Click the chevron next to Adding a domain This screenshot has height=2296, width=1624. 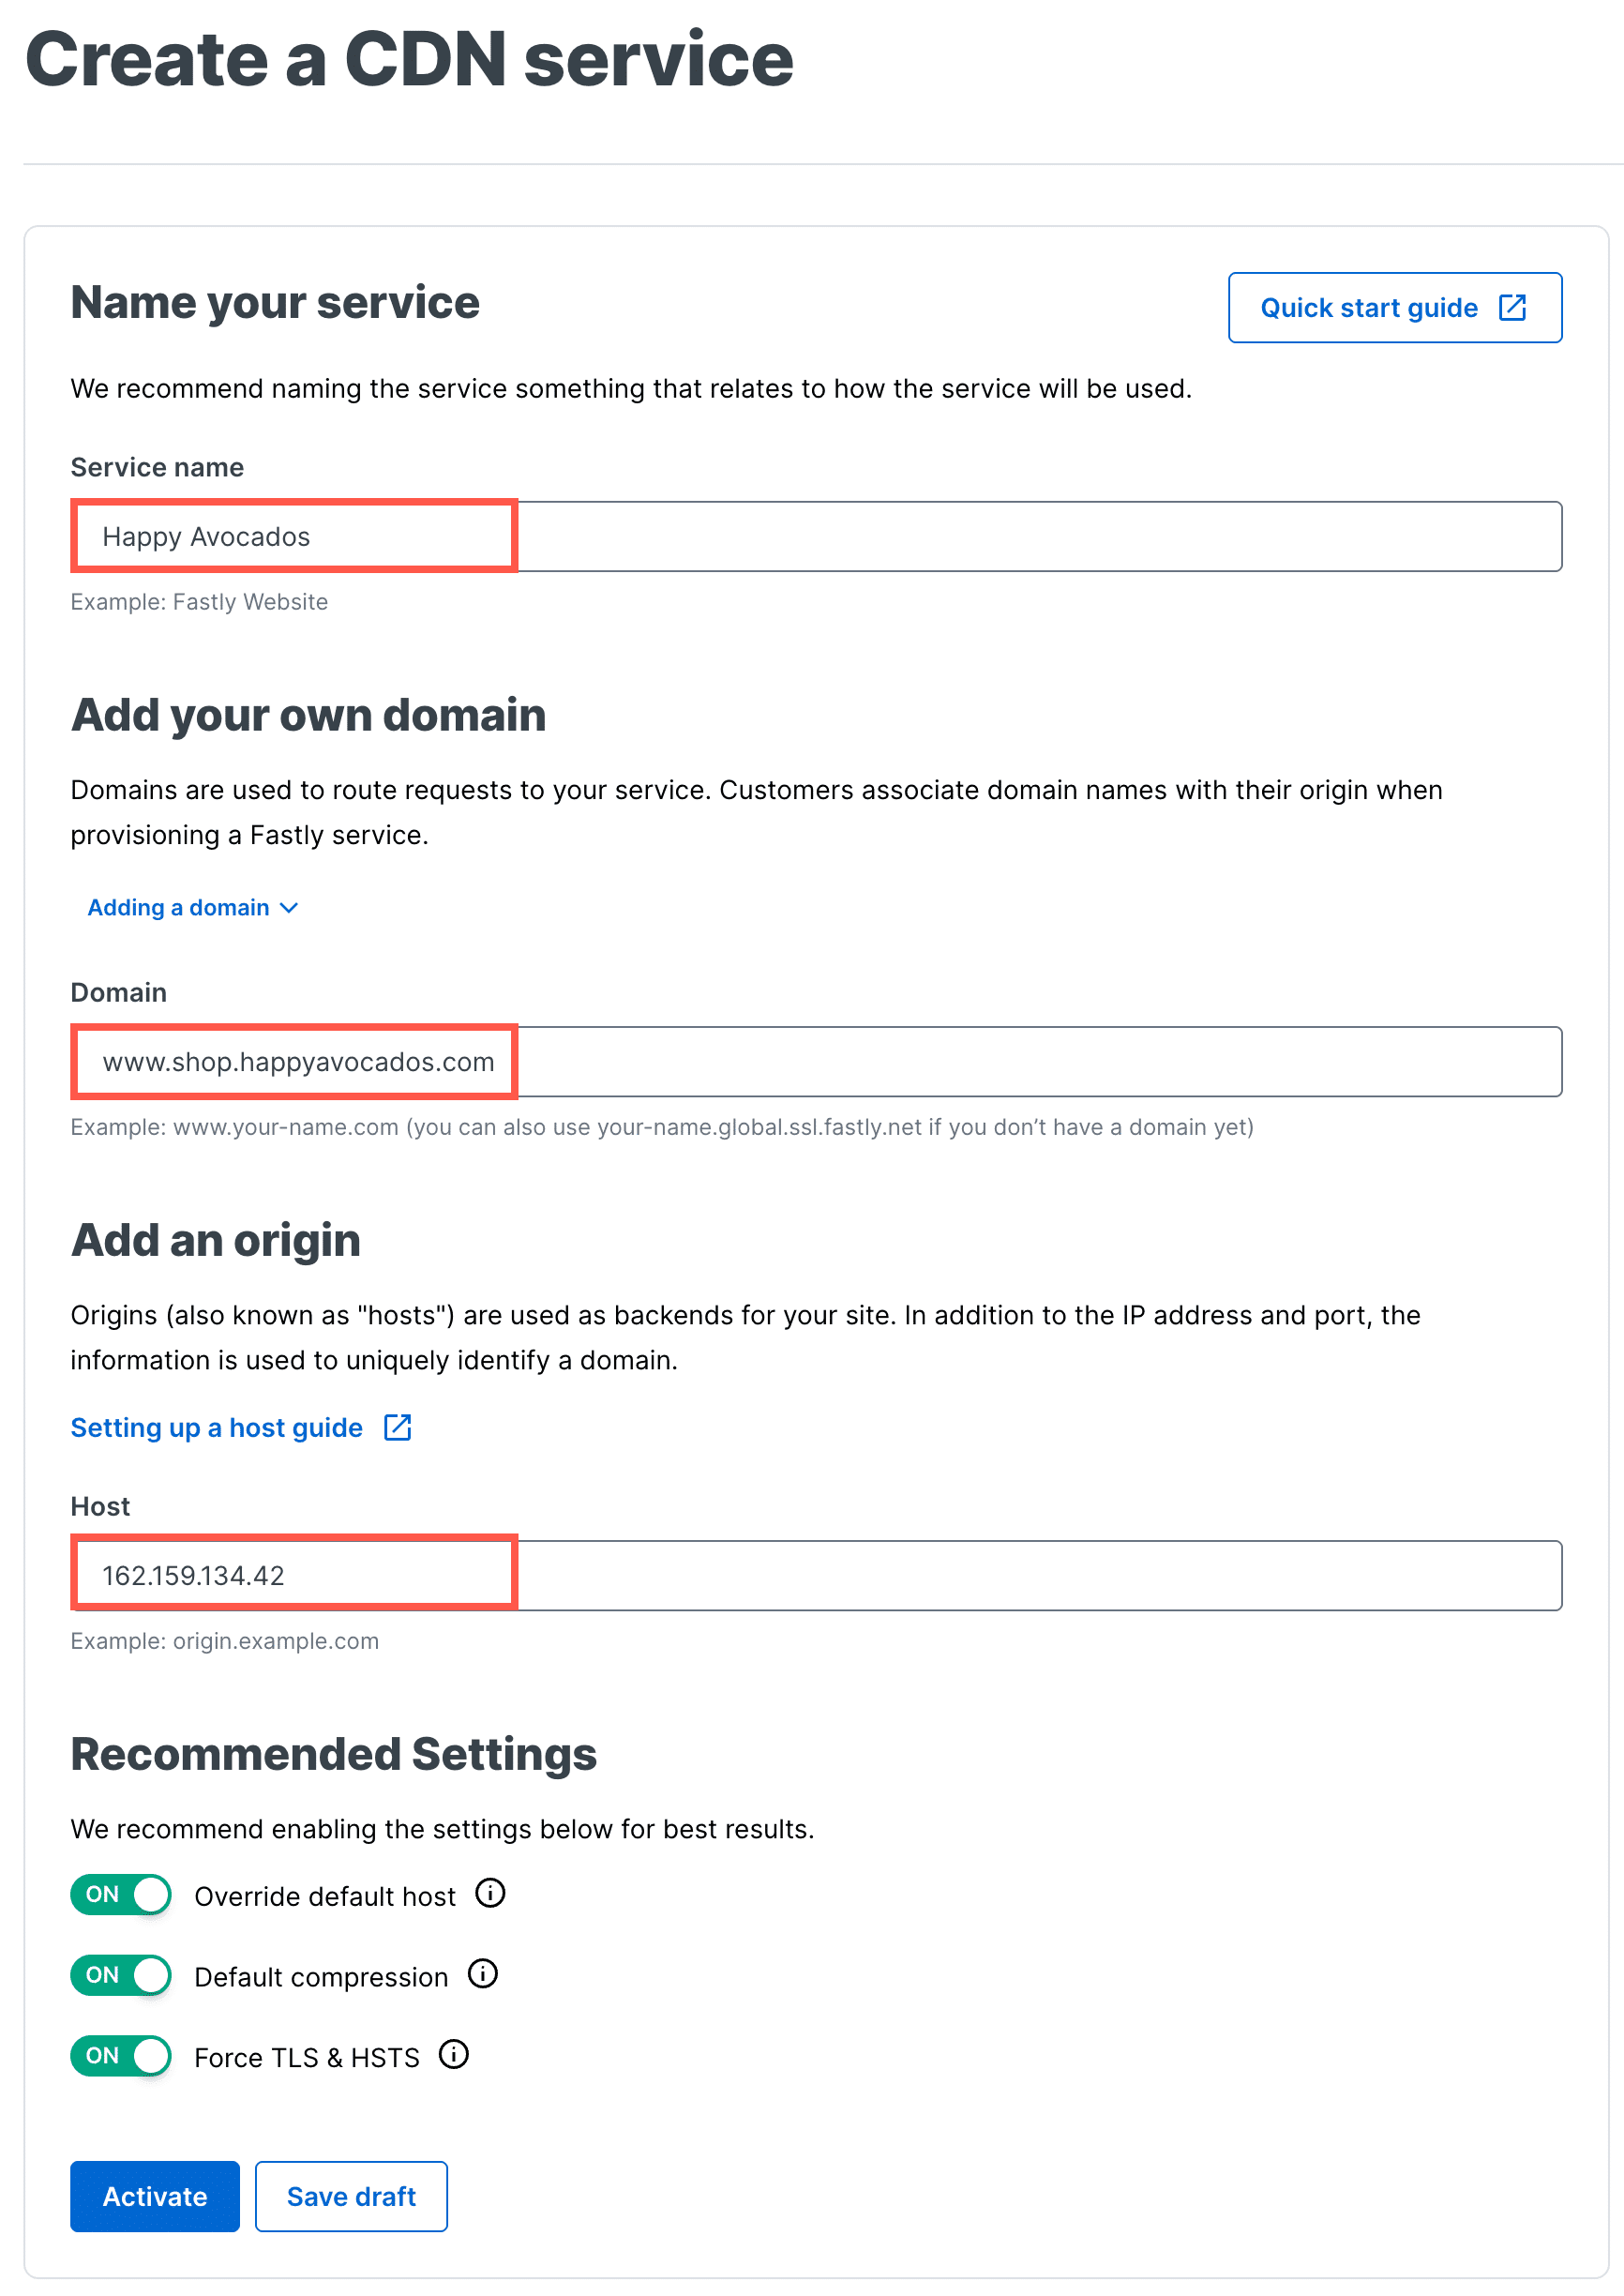(289, 908)
